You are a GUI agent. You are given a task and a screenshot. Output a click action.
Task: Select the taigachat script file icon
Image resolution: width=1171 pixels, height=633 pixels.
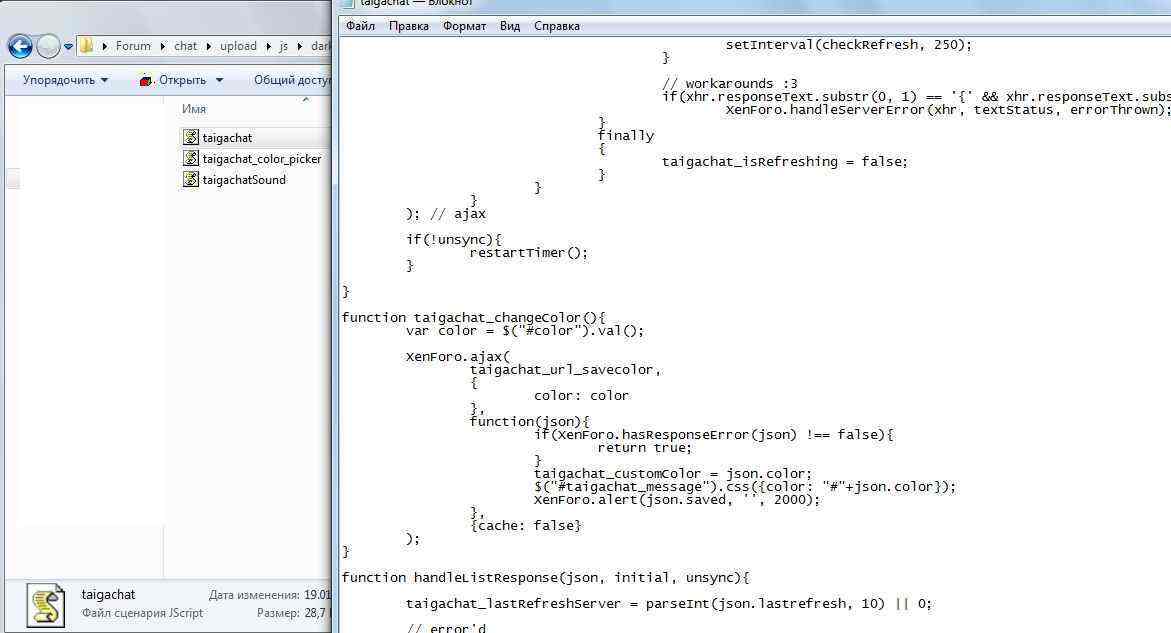click(191, 137)
